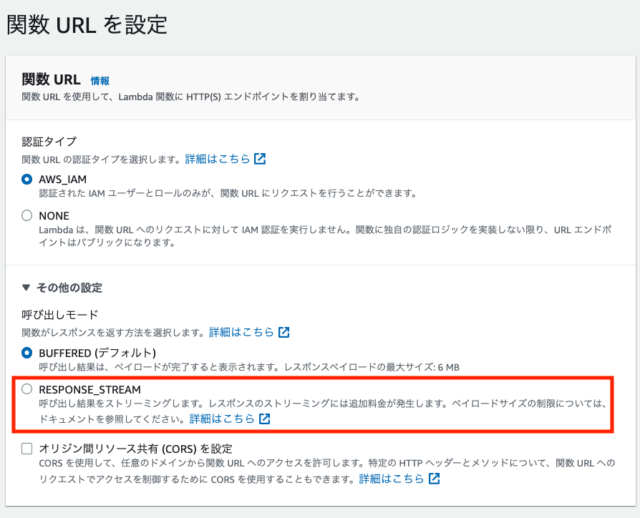Click the NONE option label
The height and width of the screenshot is (518, 640).
54,216
